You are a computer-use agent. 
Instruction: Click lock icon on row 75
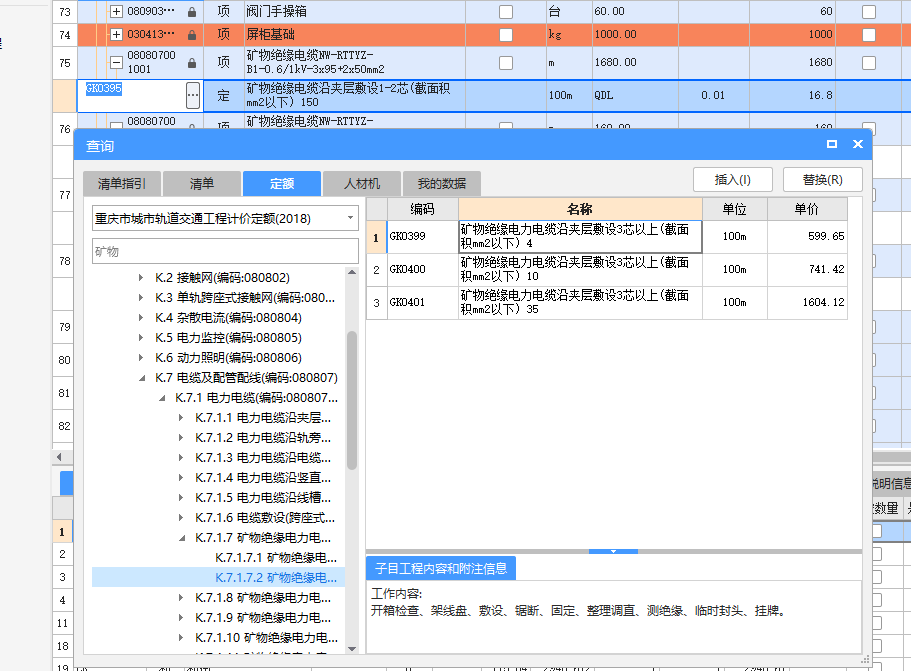point(192,63)
